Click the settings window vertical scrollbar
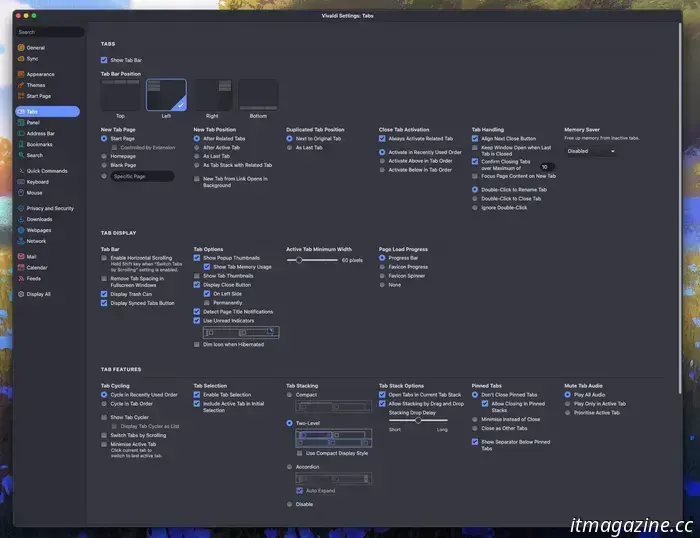The height and width of the screenshot is (538, 700). tap(680, 209)
